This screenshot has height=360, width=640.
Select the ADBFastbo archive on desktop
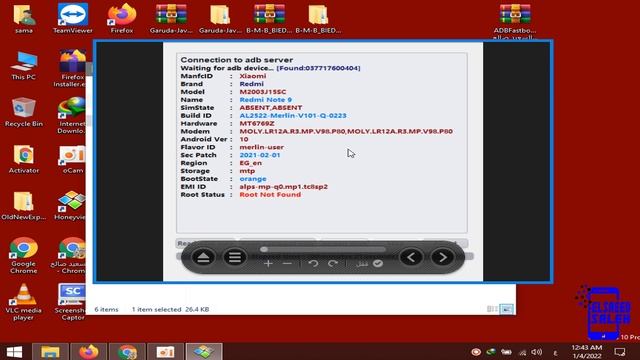[x=515, y=20]
